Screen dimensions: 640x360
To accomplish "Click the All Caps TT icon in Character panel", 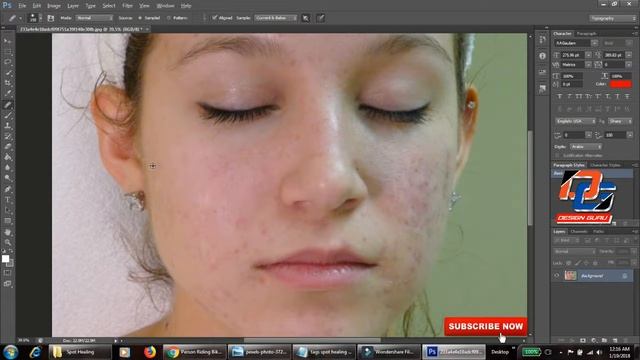I will click(x=579, y=96).
